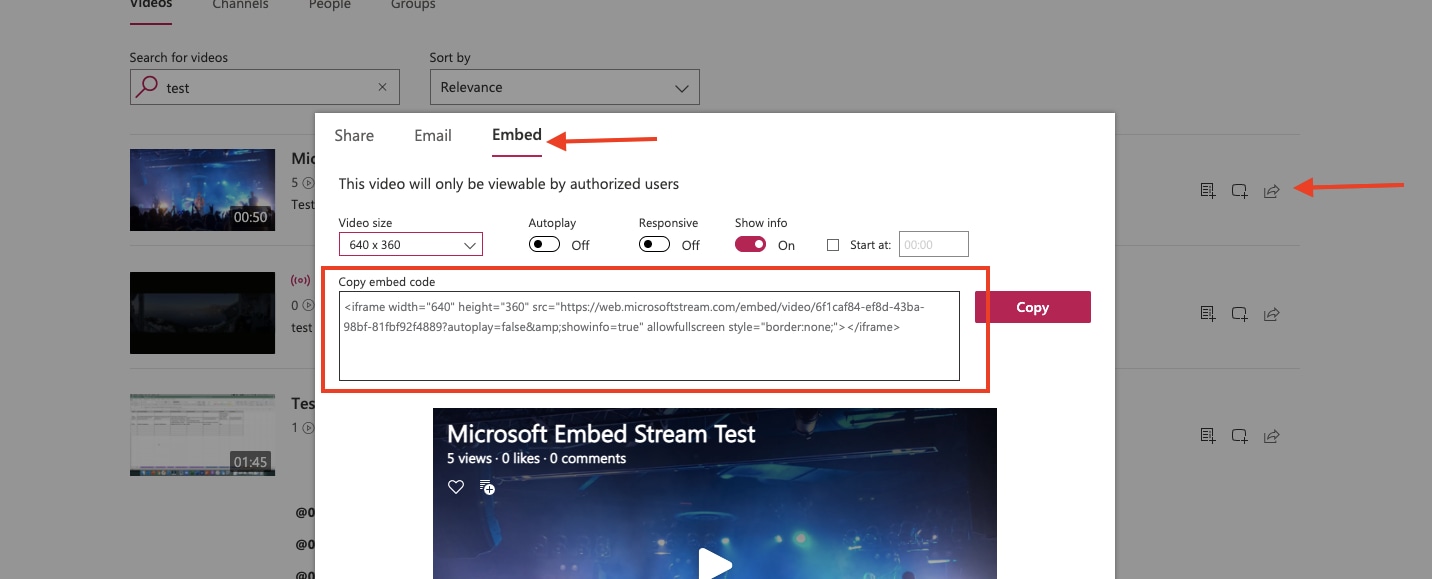Add the 01:45 video to watchlist

click(1208, 436)
